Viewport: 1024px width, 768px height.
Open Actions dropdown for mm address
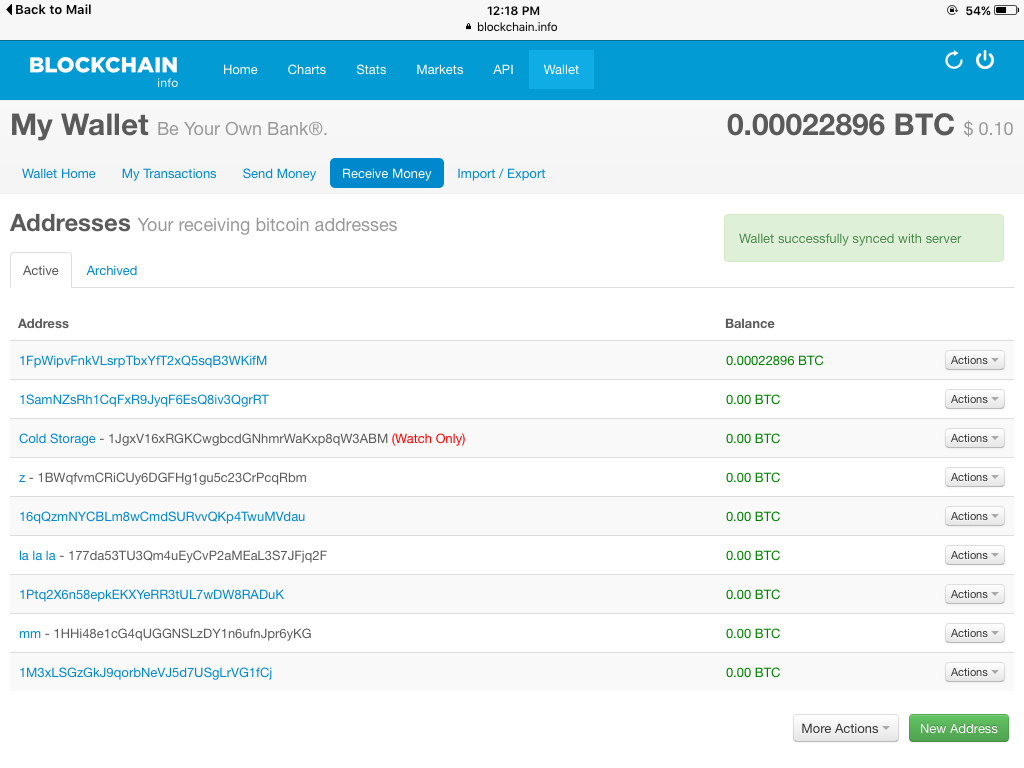coord(974,633)
